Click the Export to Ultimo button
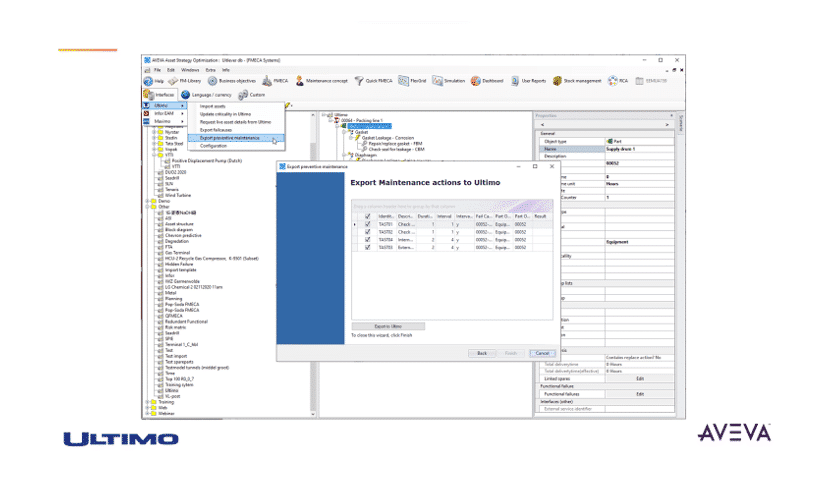This screenshot has height=500, width=829. pyautogui.click(x=388, y=327)
